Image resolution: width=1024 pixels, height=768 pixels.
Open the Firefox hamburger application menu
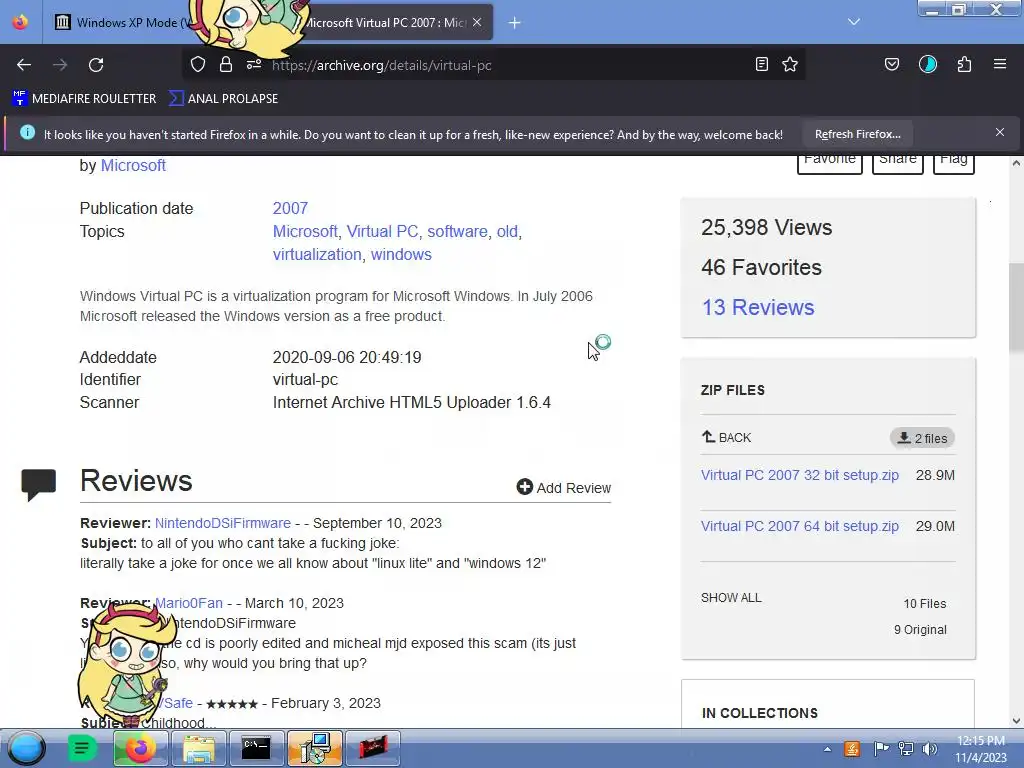click(x=1000, y=65)
